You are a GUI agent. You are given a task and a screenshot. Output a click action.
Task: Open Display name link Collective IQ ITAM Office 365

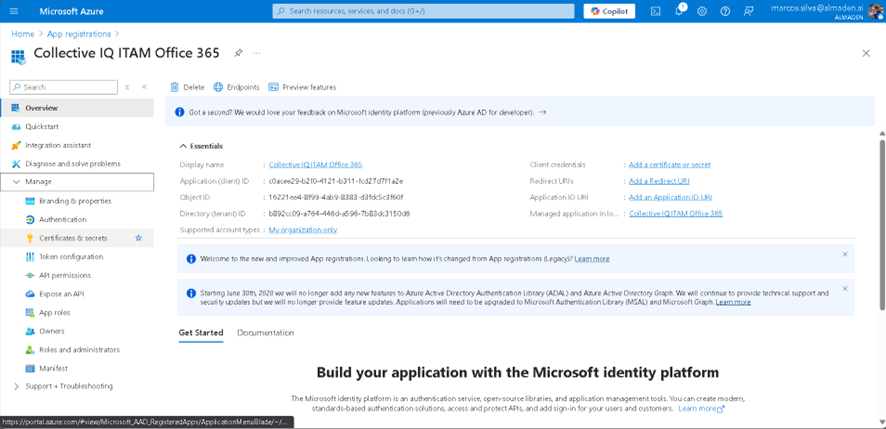tap(315, 164)
